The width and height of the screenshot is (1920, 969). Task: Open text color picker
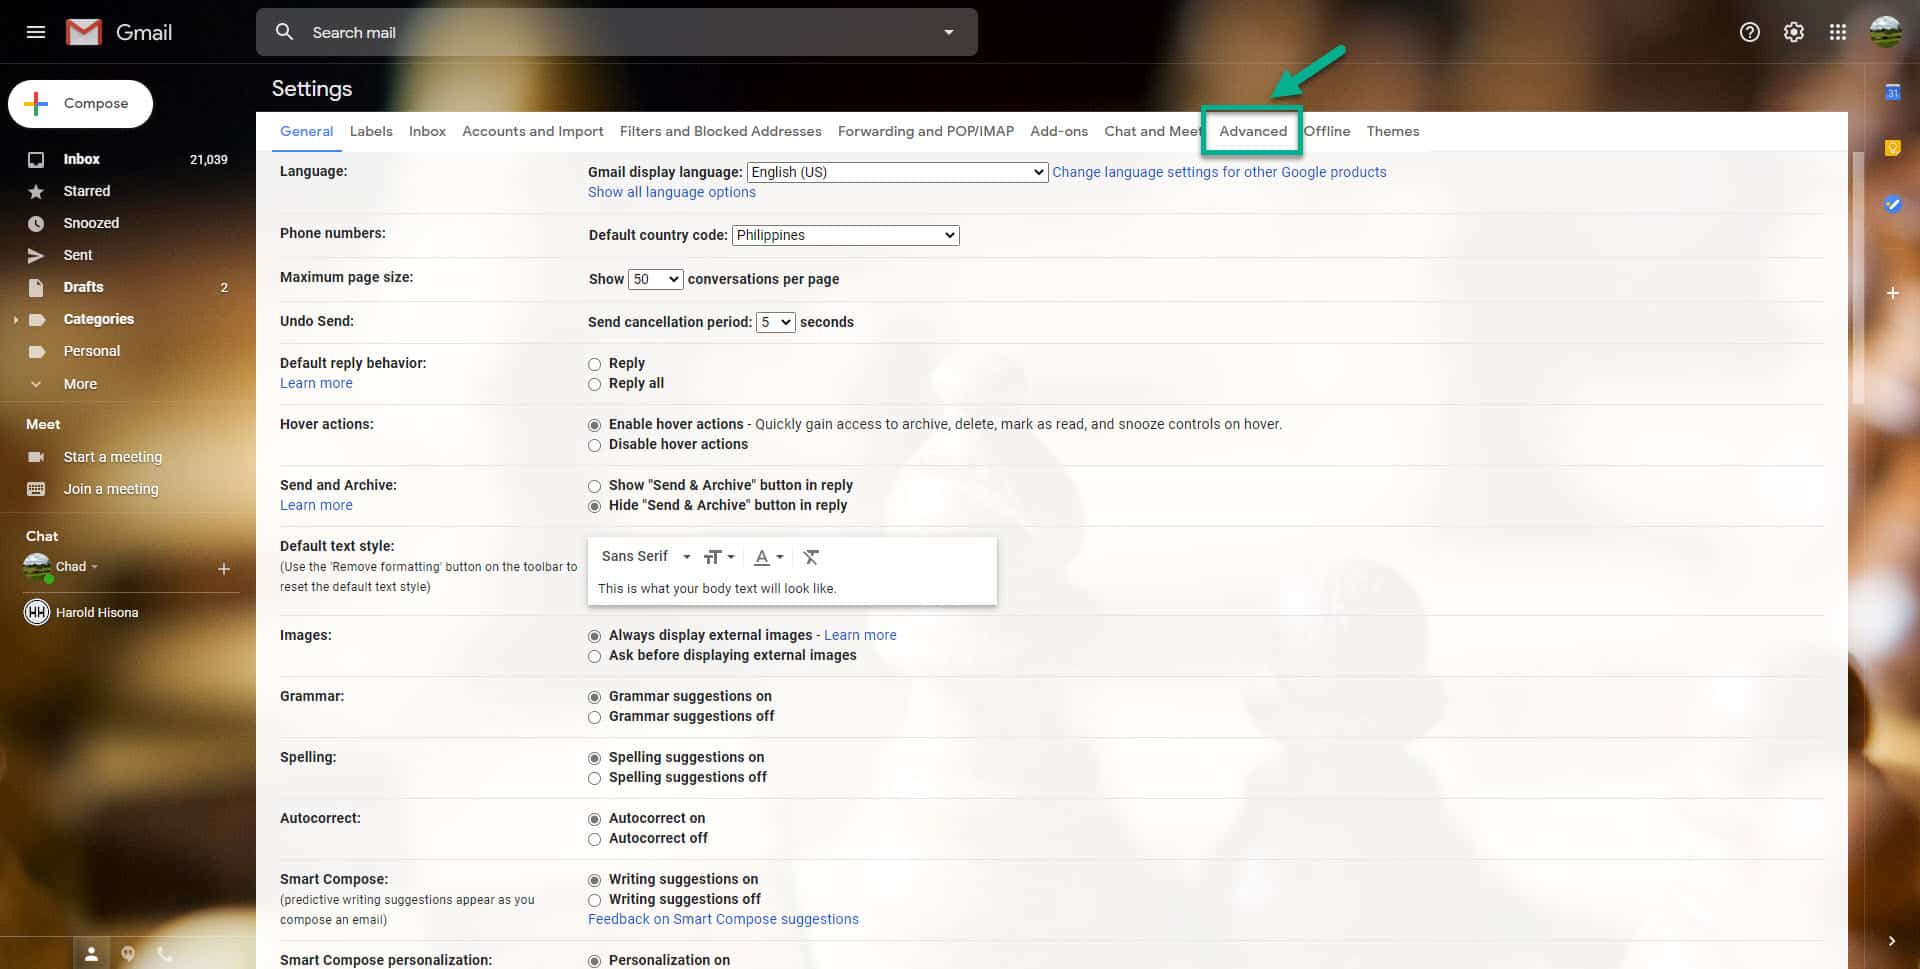[x=768, y=557]
